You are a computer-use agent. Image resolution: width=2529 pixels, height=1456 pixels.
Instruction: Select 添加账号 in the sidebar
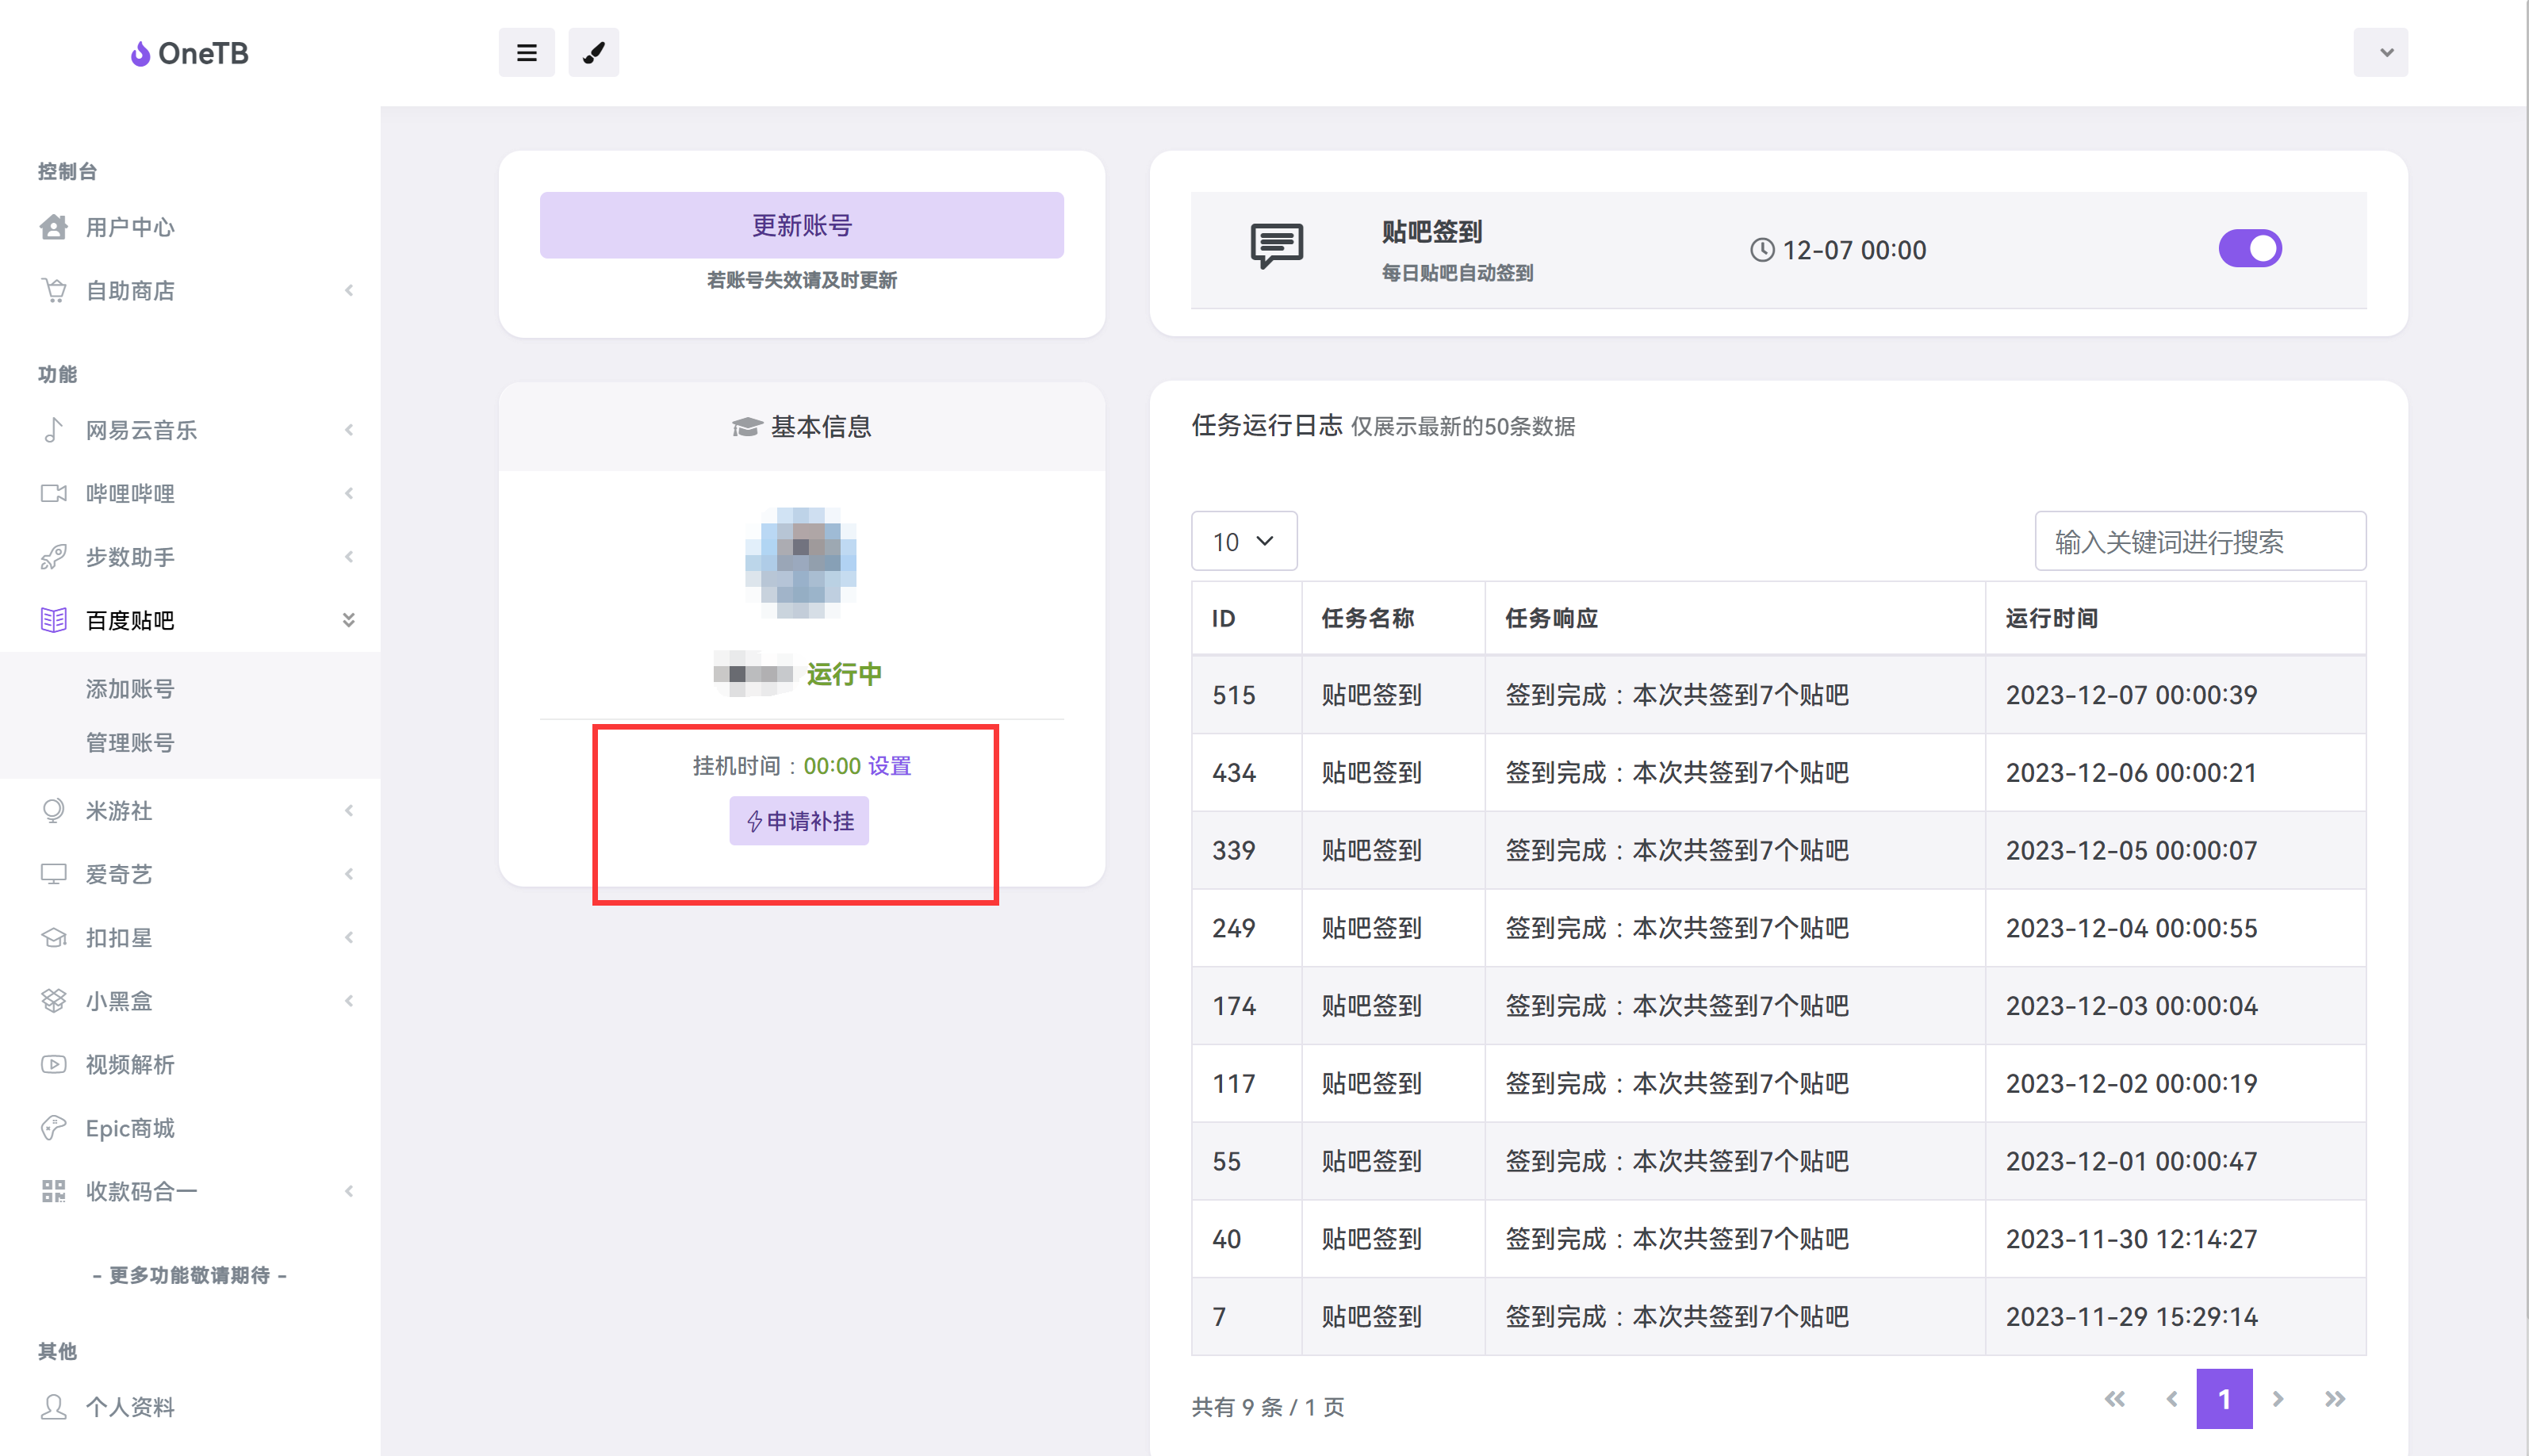coord(129,688)
